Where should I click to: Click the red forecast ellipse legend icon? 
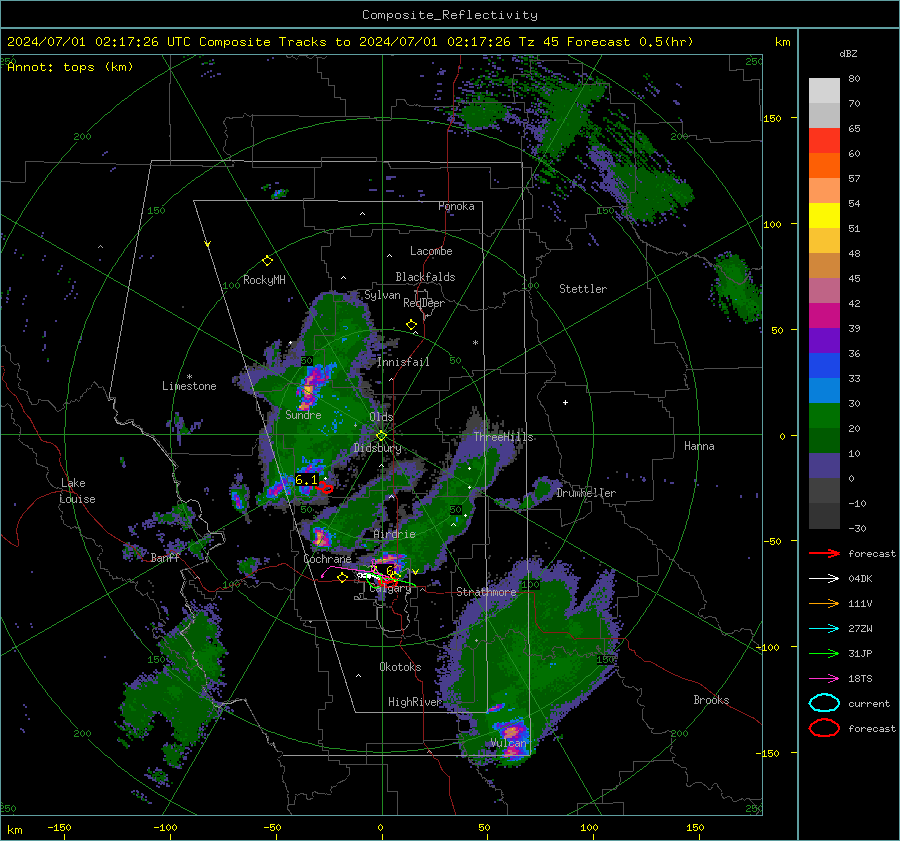824,728
